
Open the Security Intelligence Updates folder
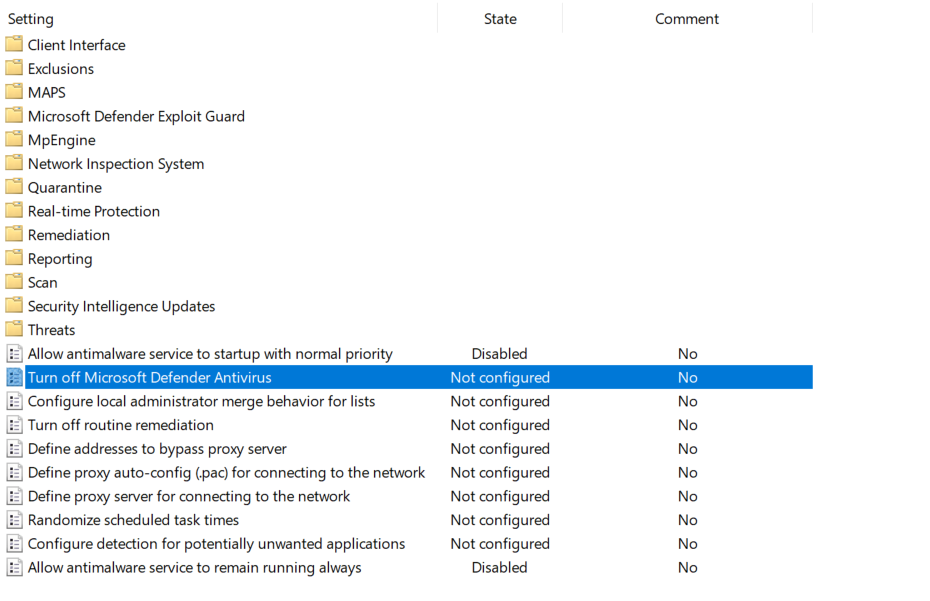pos(15,306)
